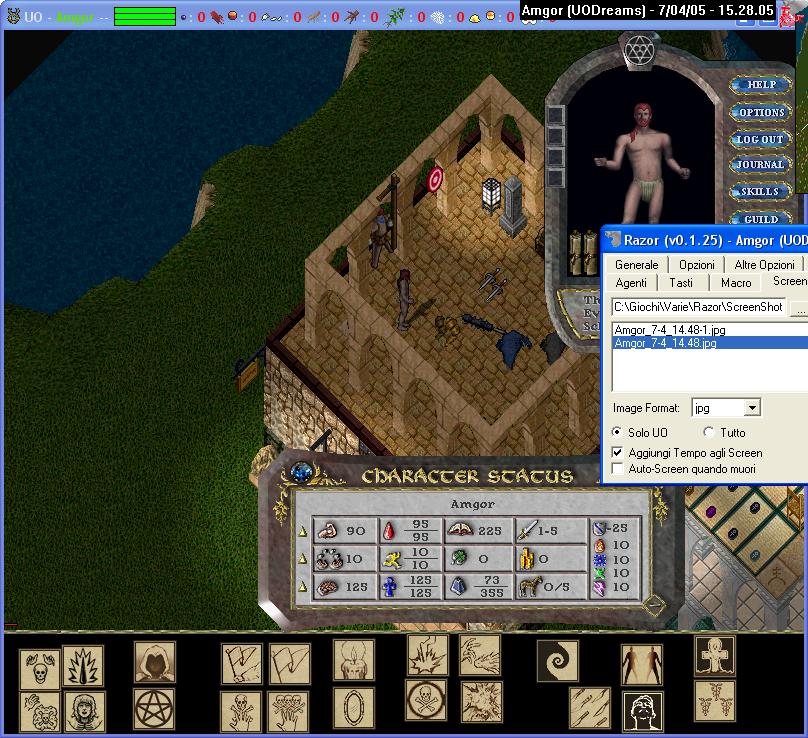Activate the pentagram spell icon
This screenshot has width=808, height=738.
(x=155, y=709)
